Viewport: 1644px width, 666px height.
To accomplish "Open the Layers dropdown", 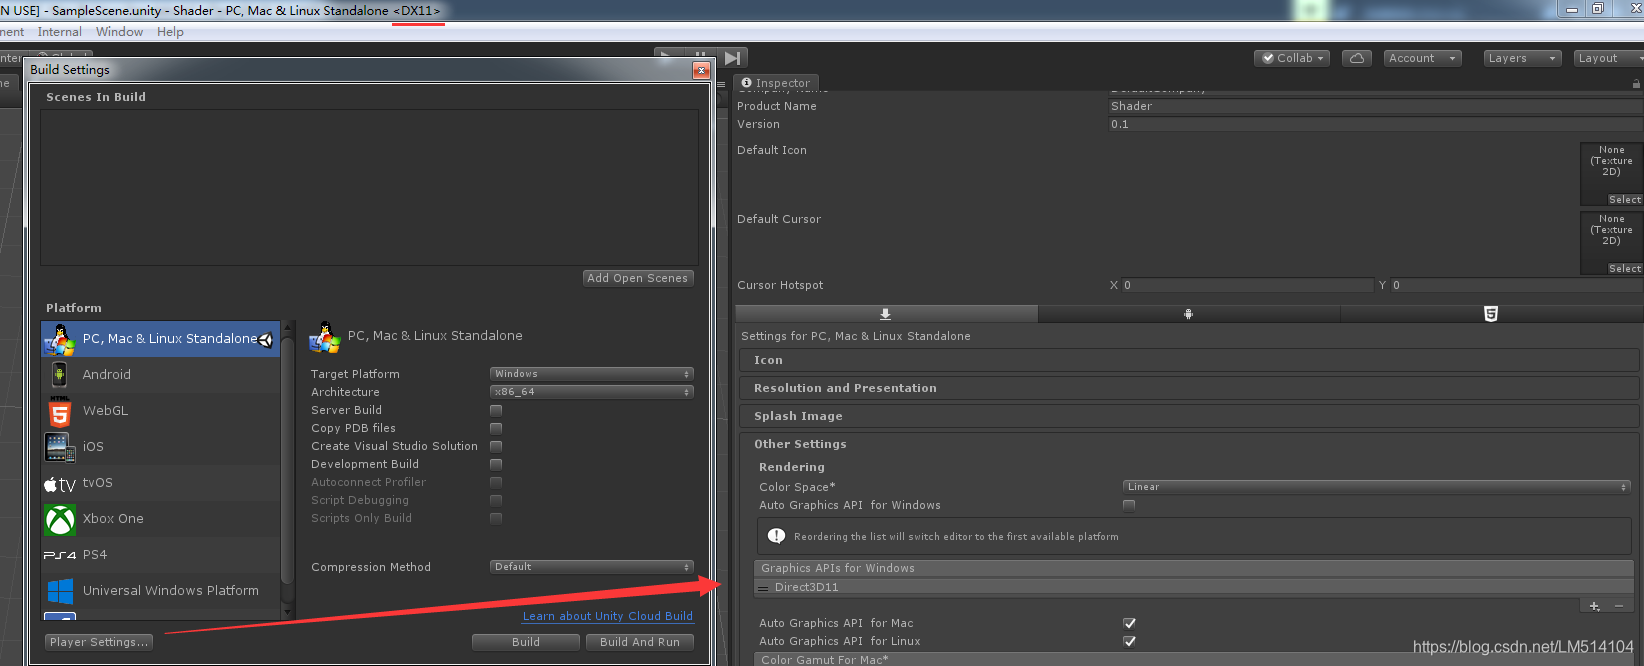I will click(x=1522, y=58).
